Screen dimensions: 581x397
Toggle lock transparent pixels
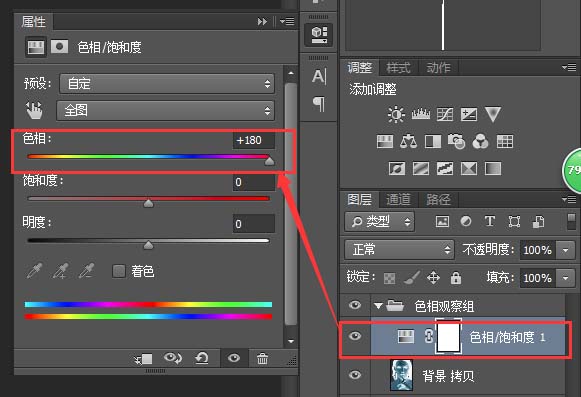389,278
